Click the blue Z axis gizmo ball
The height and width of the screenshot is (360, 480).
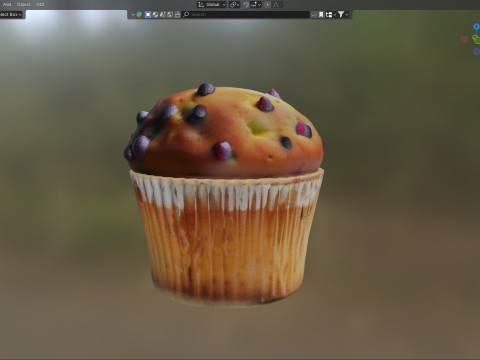(476, 27)
